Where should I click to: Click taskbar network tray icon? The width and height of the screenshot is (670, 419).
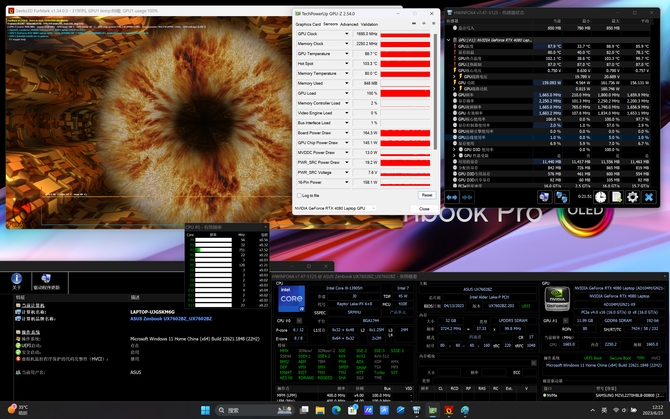click(616, 410)
